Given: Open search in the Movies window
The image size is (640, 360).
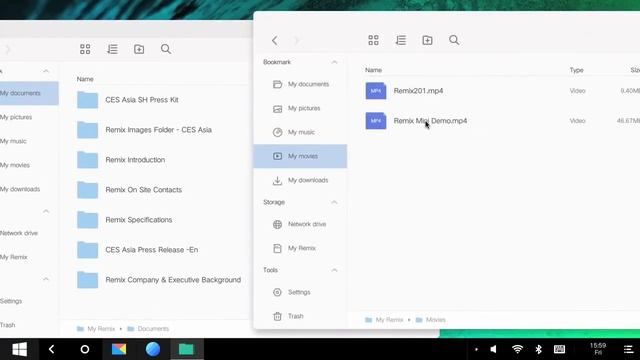Looking at the screenshot, I should click(454, 40).
